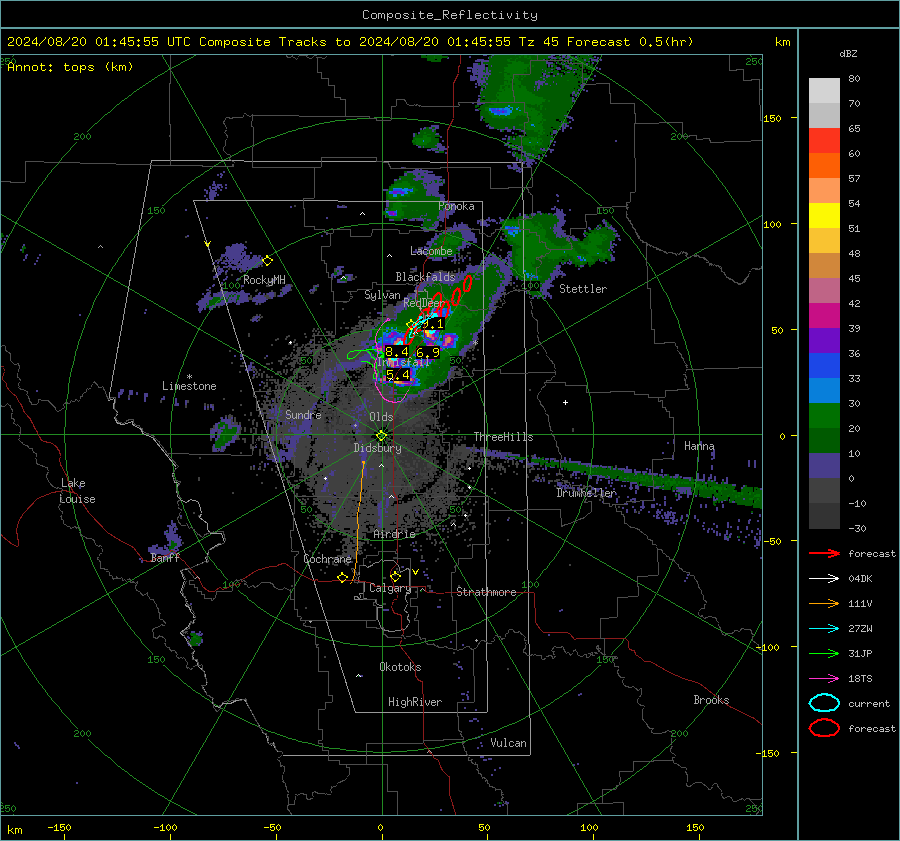Click the dBZ legend heading
This screenshot has height=841, width=900.
(848, 54)
